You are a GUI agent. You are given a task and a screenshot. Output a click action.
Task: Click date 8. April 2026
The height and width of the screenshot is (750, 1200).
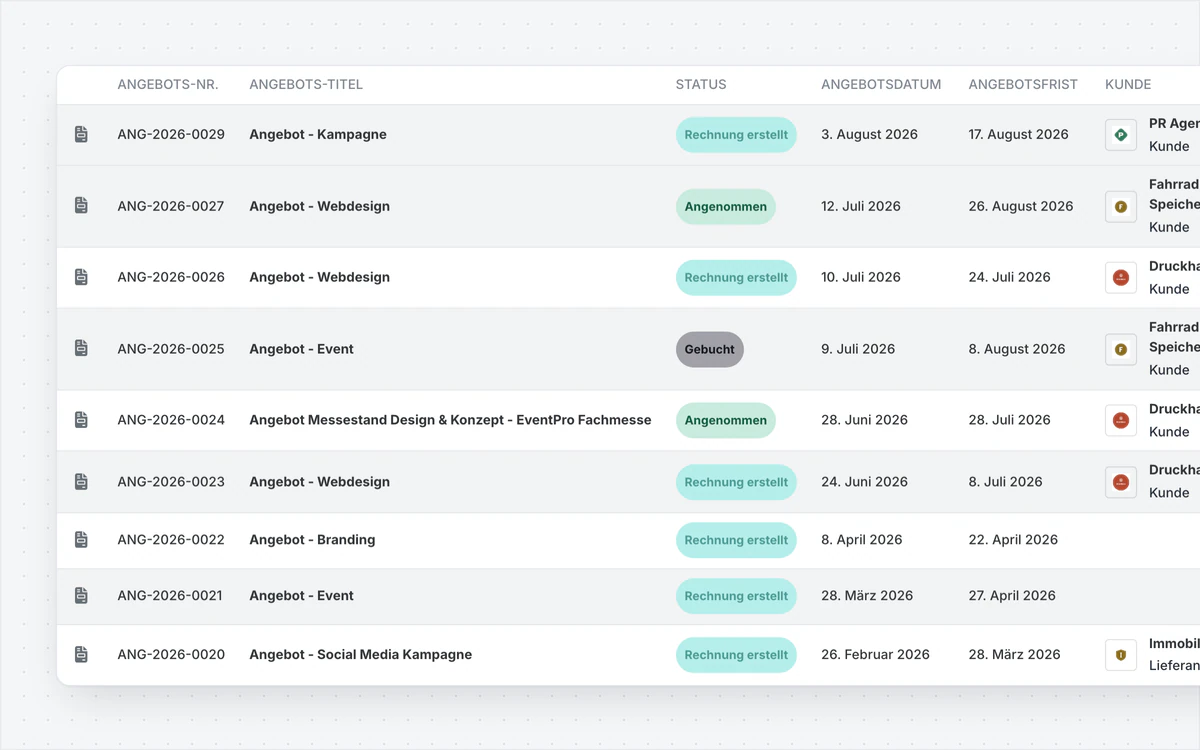[861, 539]
